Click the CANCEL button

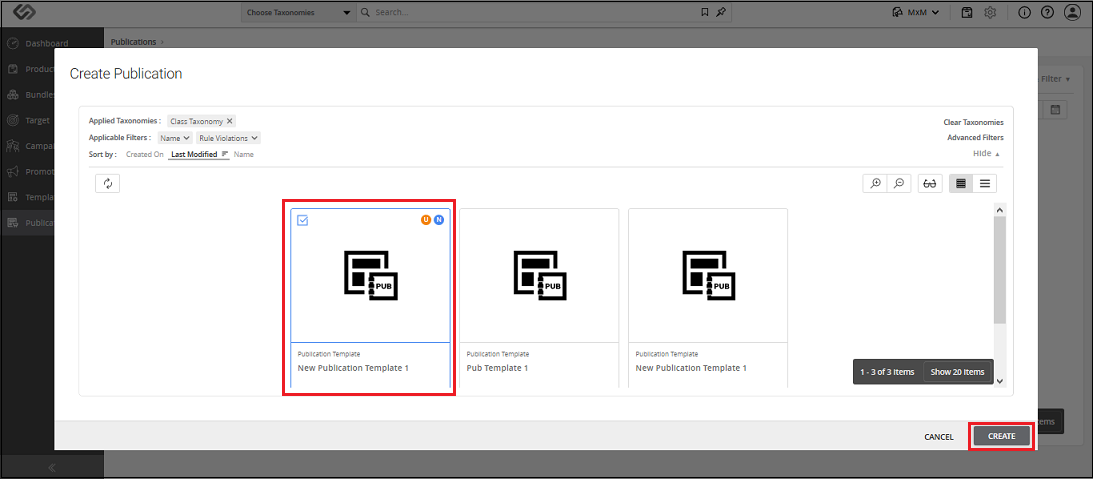click(938, 436)
